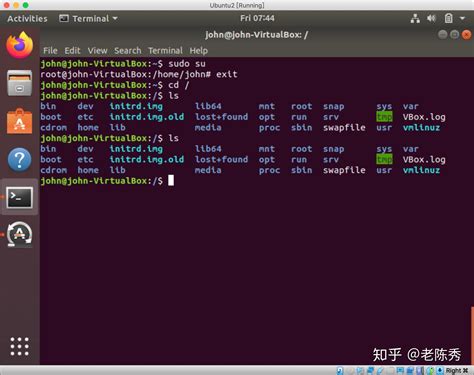This screenshot has height=375, width=474.
Task: Click the 'sudo su' command text
Action: pyautogui.click(x=187, y=64)
